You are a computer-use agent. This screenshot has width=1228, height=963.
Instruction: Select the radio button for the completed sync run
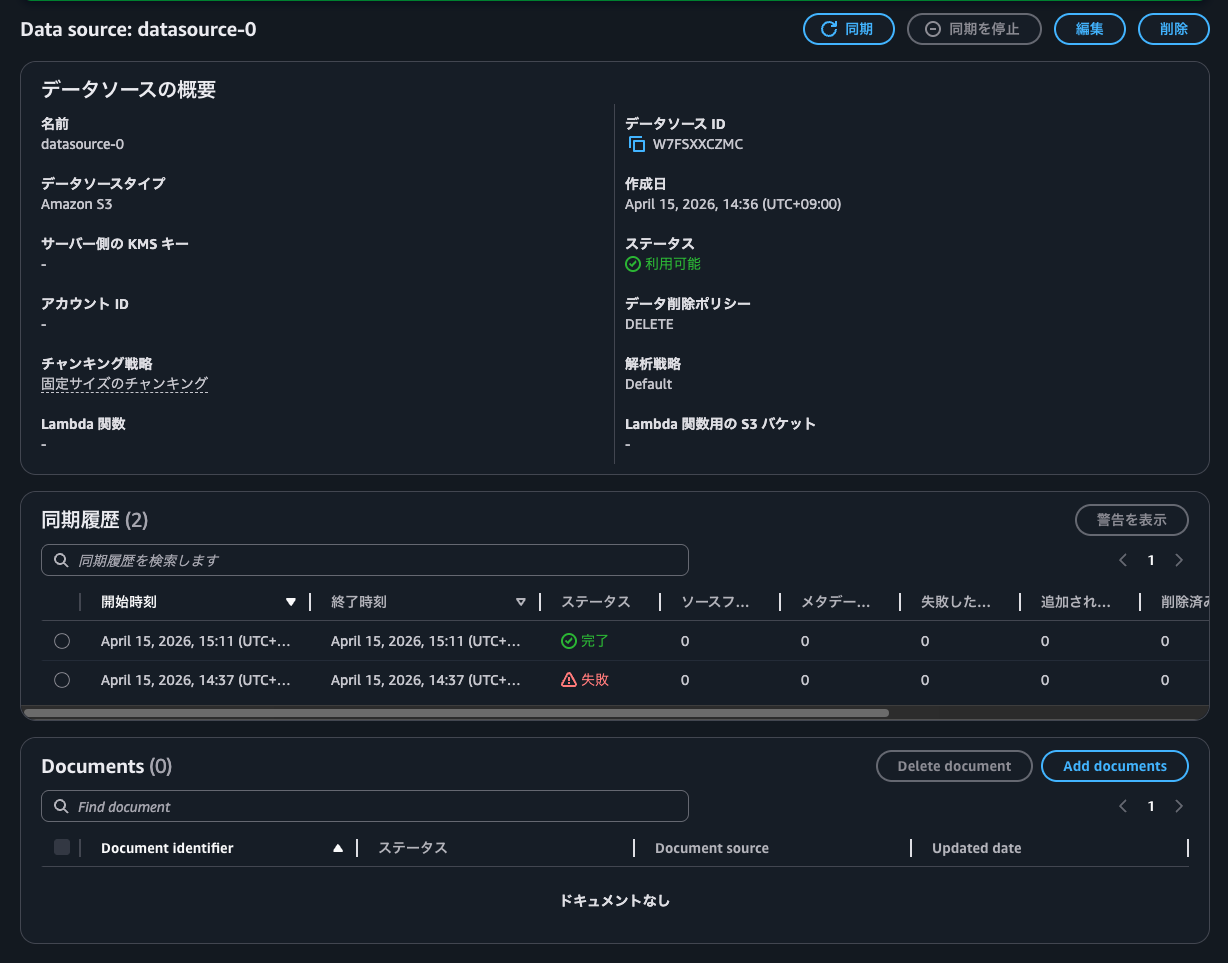click(62, 640)
